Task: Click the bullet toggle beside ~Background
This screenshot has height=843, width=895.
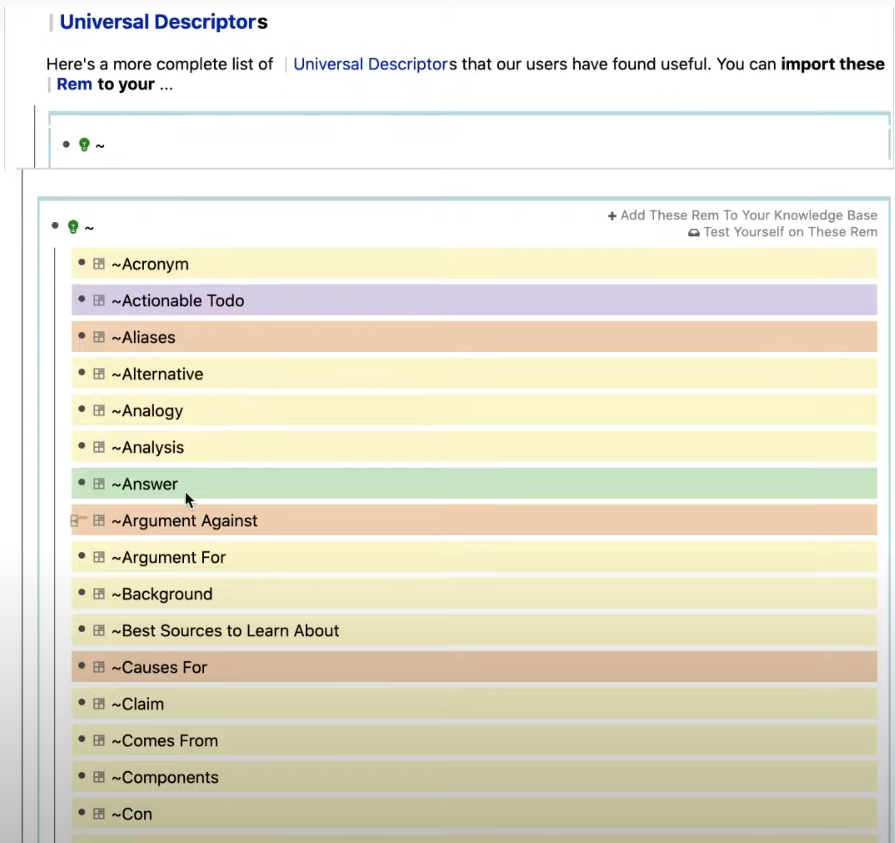Action: (x=81, y=593)
